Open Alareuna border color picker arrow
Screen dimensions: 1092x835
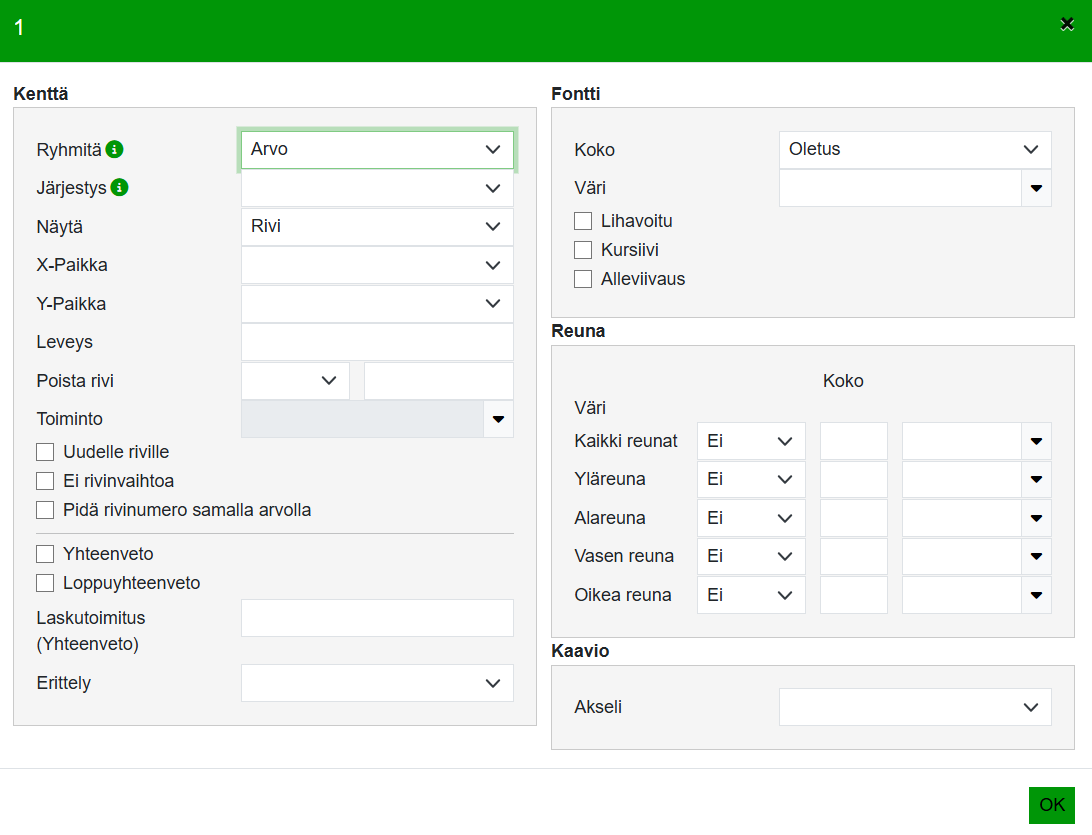pos(1036,518)
